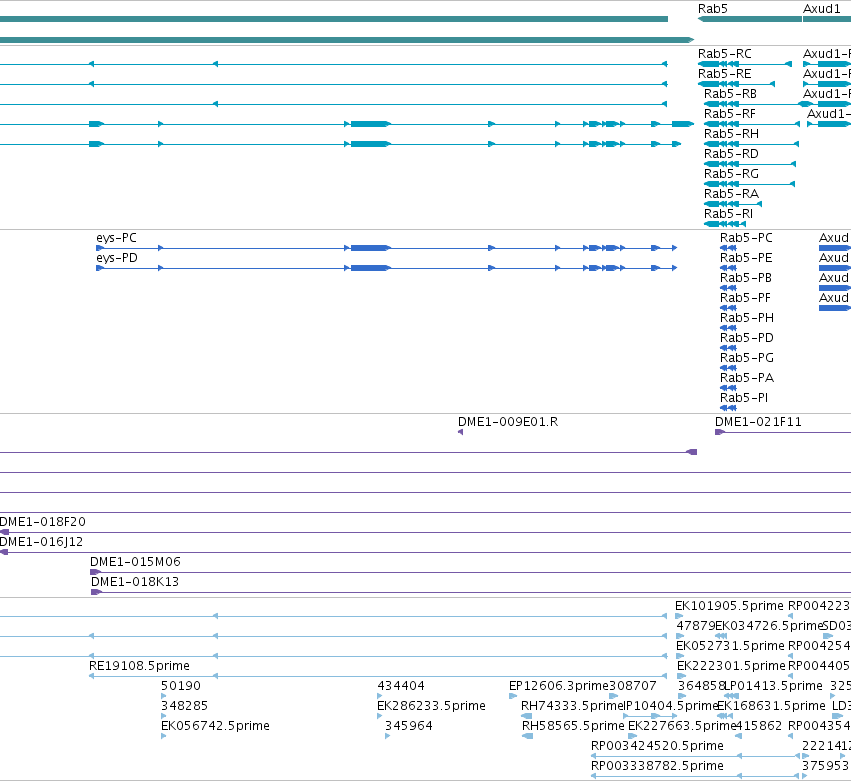Click EST label EK168631.5prime
Image resolution: width=851 pixels, height=781 pixels.
point(771,707)
